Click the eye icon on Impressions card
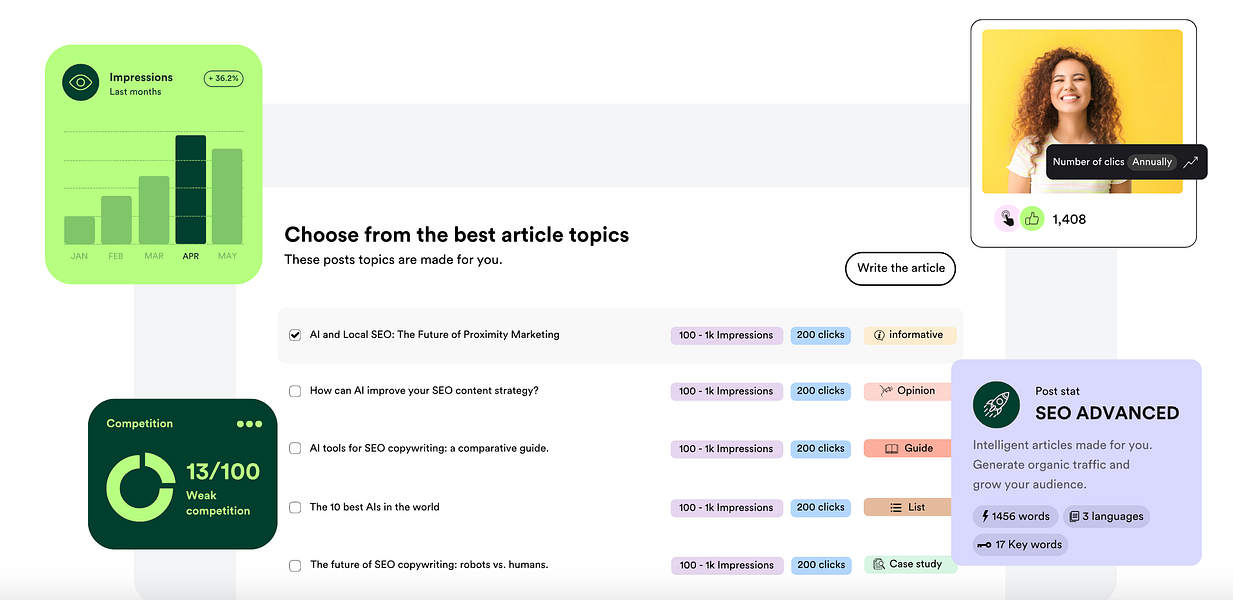Image resolution: width=1233 pixels, height=600 pixels. click(80, 82)
